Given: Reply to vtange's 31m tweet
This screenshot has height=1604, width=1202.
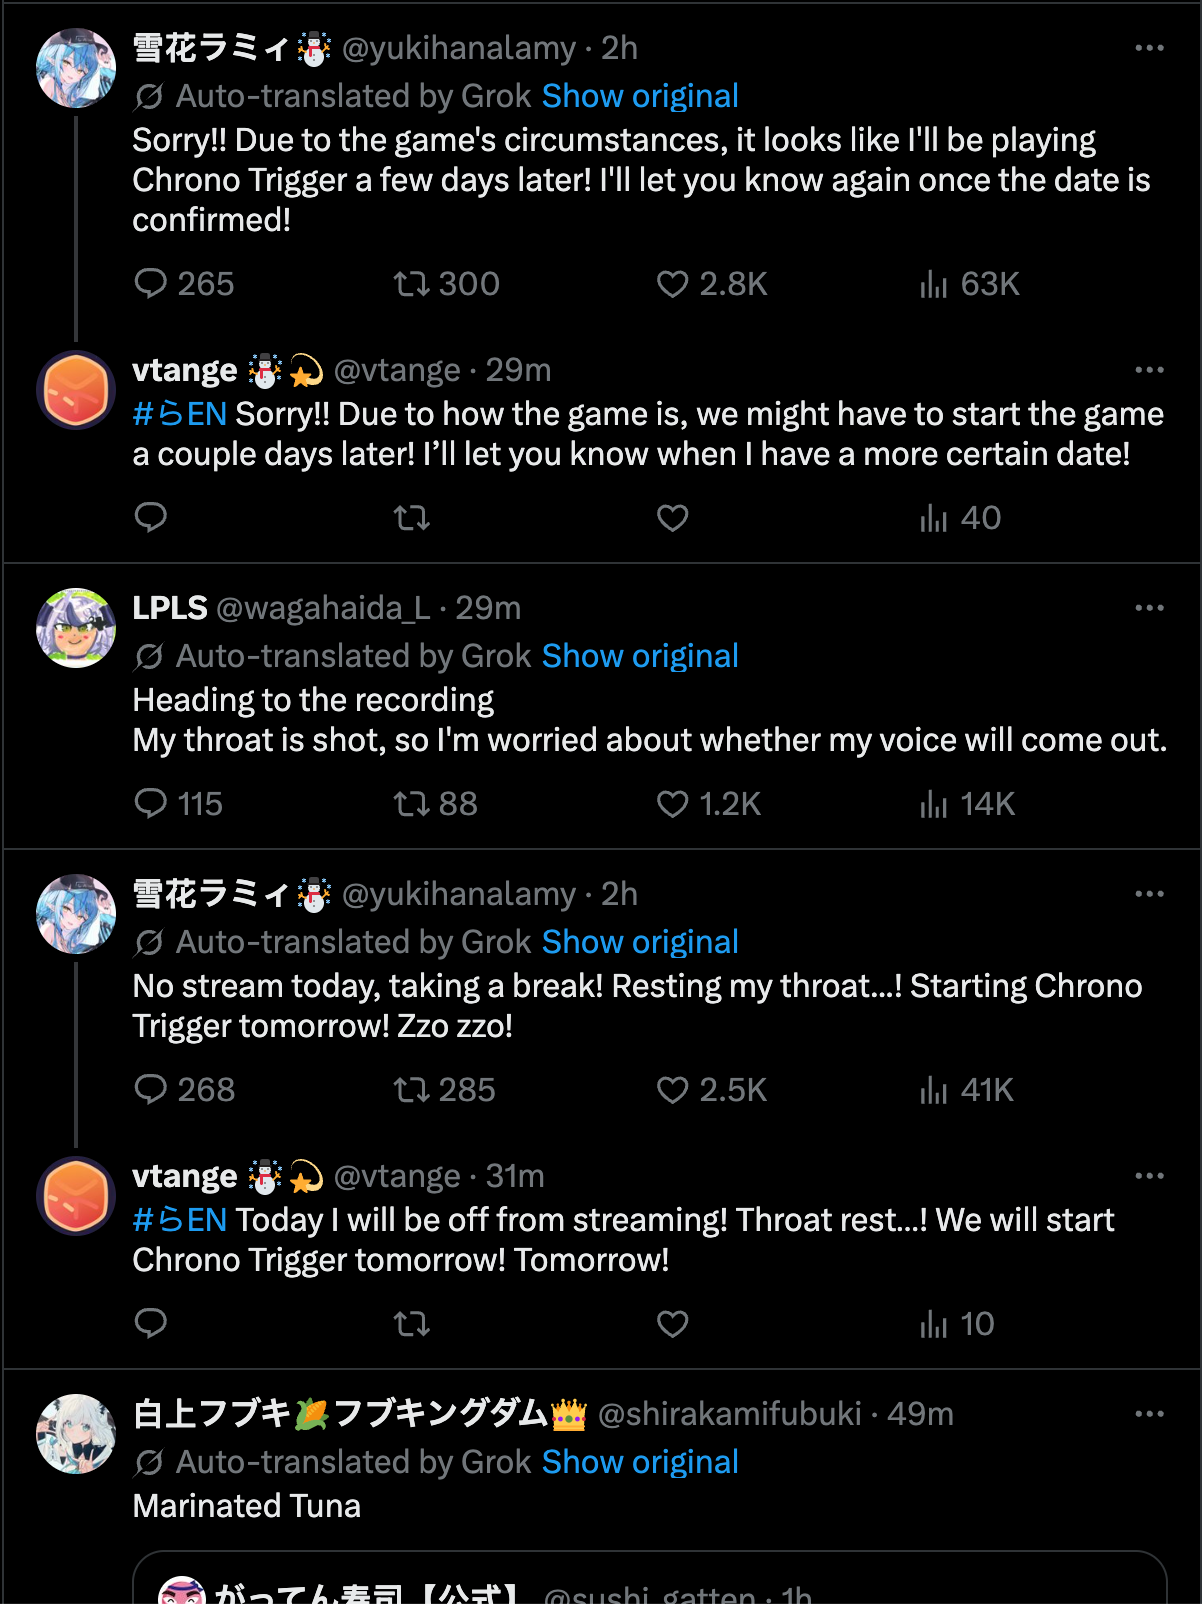Looking at the screenshot, I should click(151, 1323).
